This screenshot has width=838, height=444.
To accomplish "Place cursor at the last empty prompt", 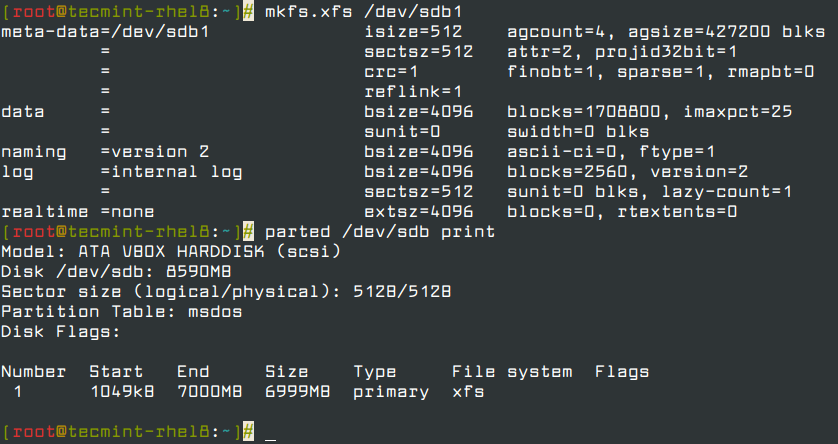I will point(271,432).
